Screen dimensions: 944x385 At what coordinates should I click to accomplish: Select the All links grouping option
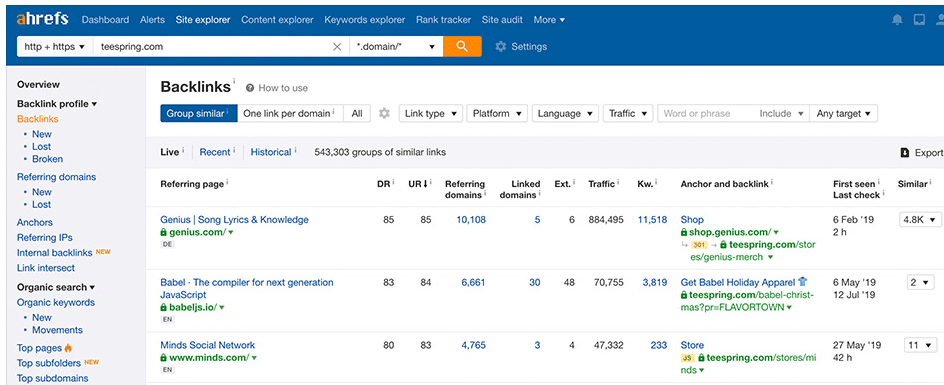click(357, 113)
